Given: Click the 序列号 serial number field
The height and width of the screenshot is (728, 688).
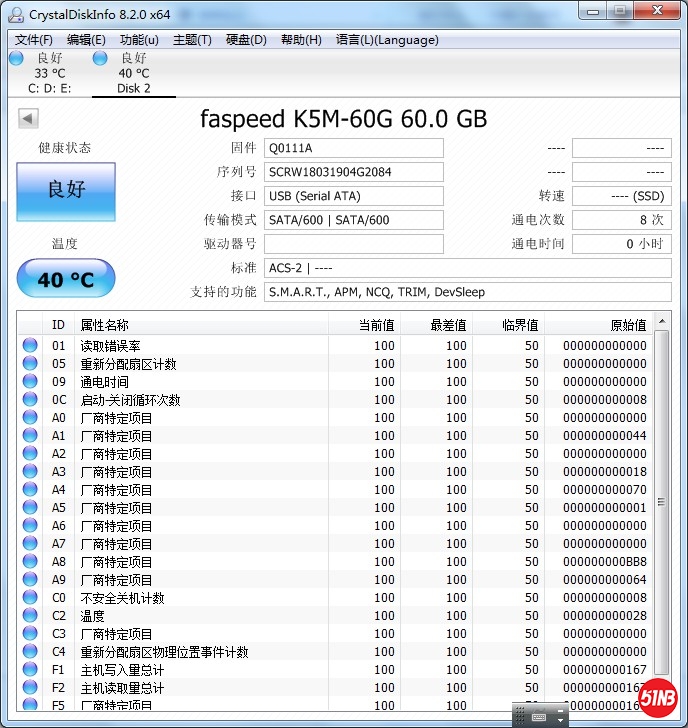Looking at the screenshot, I should (353, 172).
